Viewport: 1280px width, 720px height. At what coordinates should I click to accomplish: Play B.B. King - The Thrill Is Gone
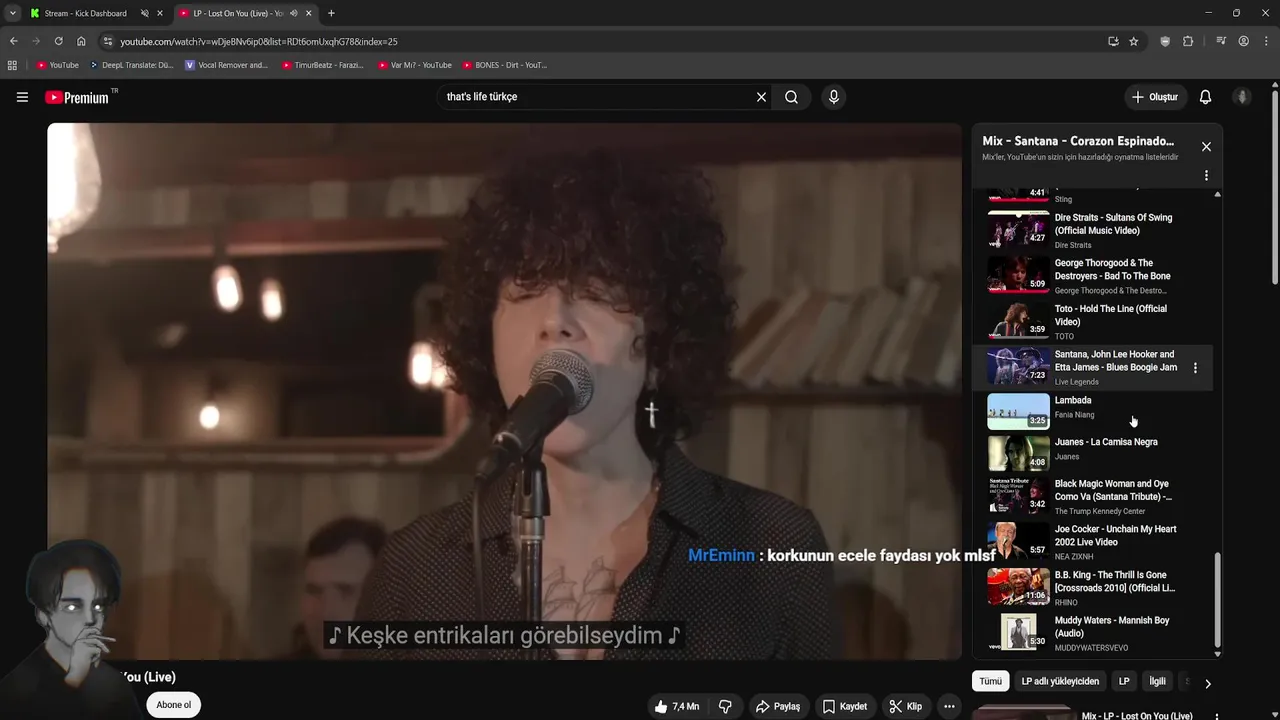point(1094,587)
